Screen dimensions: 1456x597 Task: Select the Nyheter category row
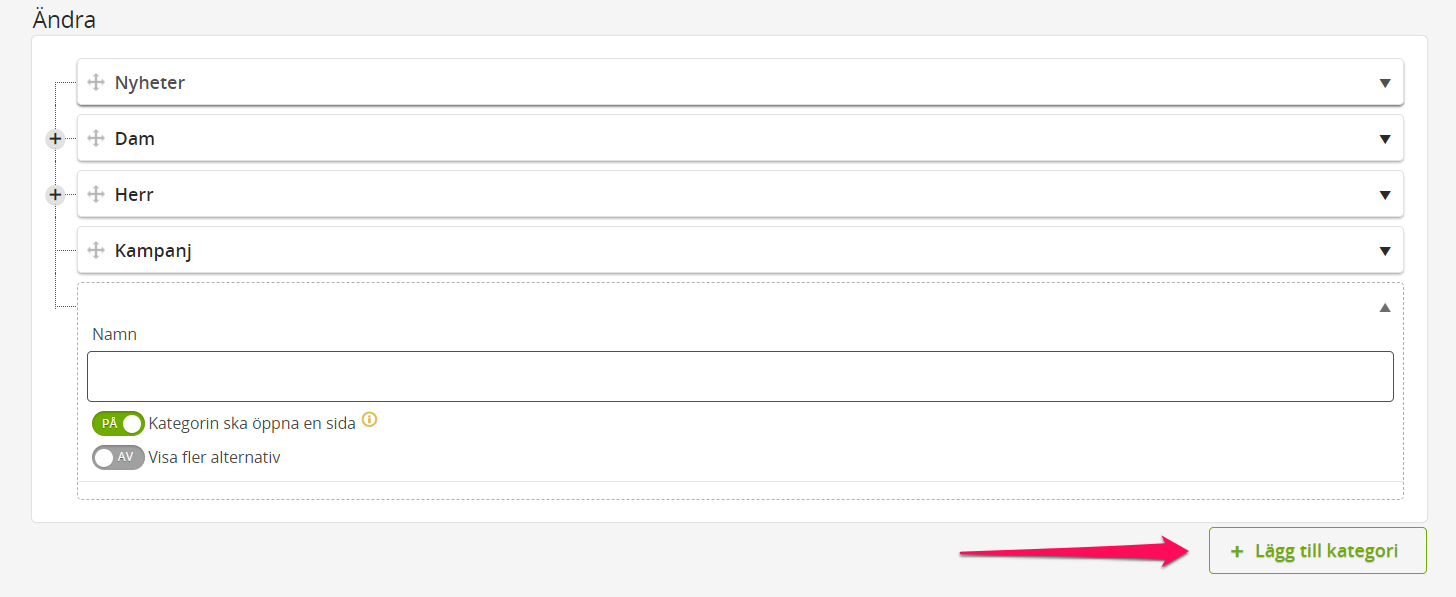740,82
